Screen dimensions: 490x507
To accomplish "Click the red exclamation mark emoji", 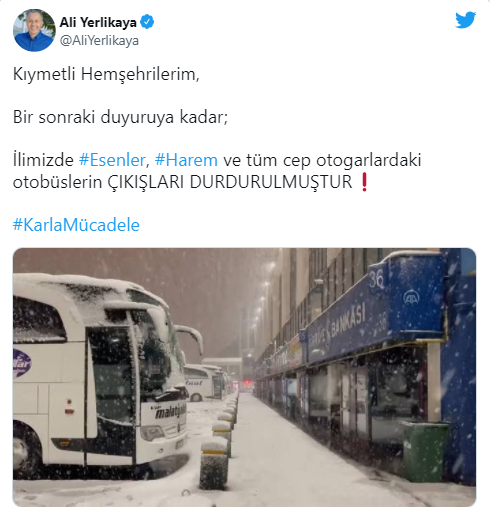I will [364, 182].
